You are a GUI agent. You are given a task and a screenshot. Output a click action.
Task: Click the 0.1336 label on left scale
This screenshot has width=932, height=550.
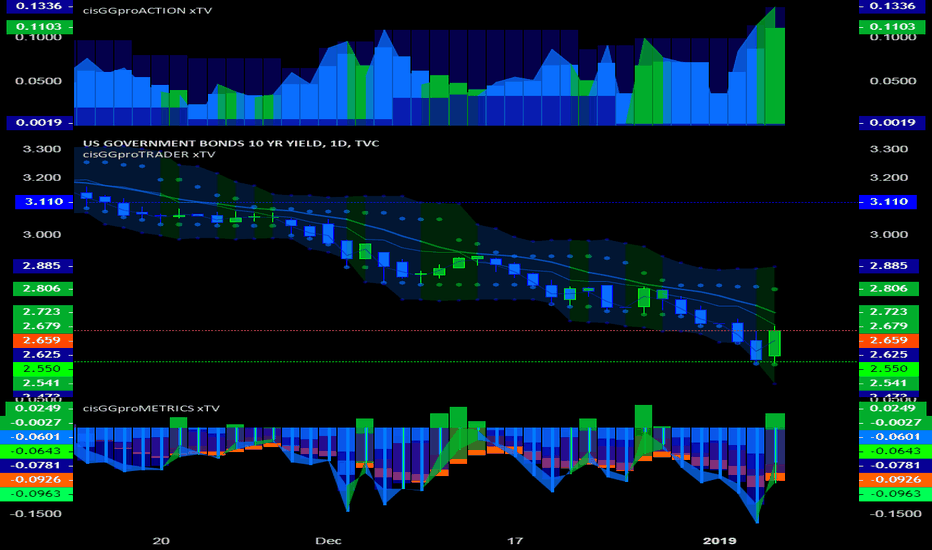point(39,6)
